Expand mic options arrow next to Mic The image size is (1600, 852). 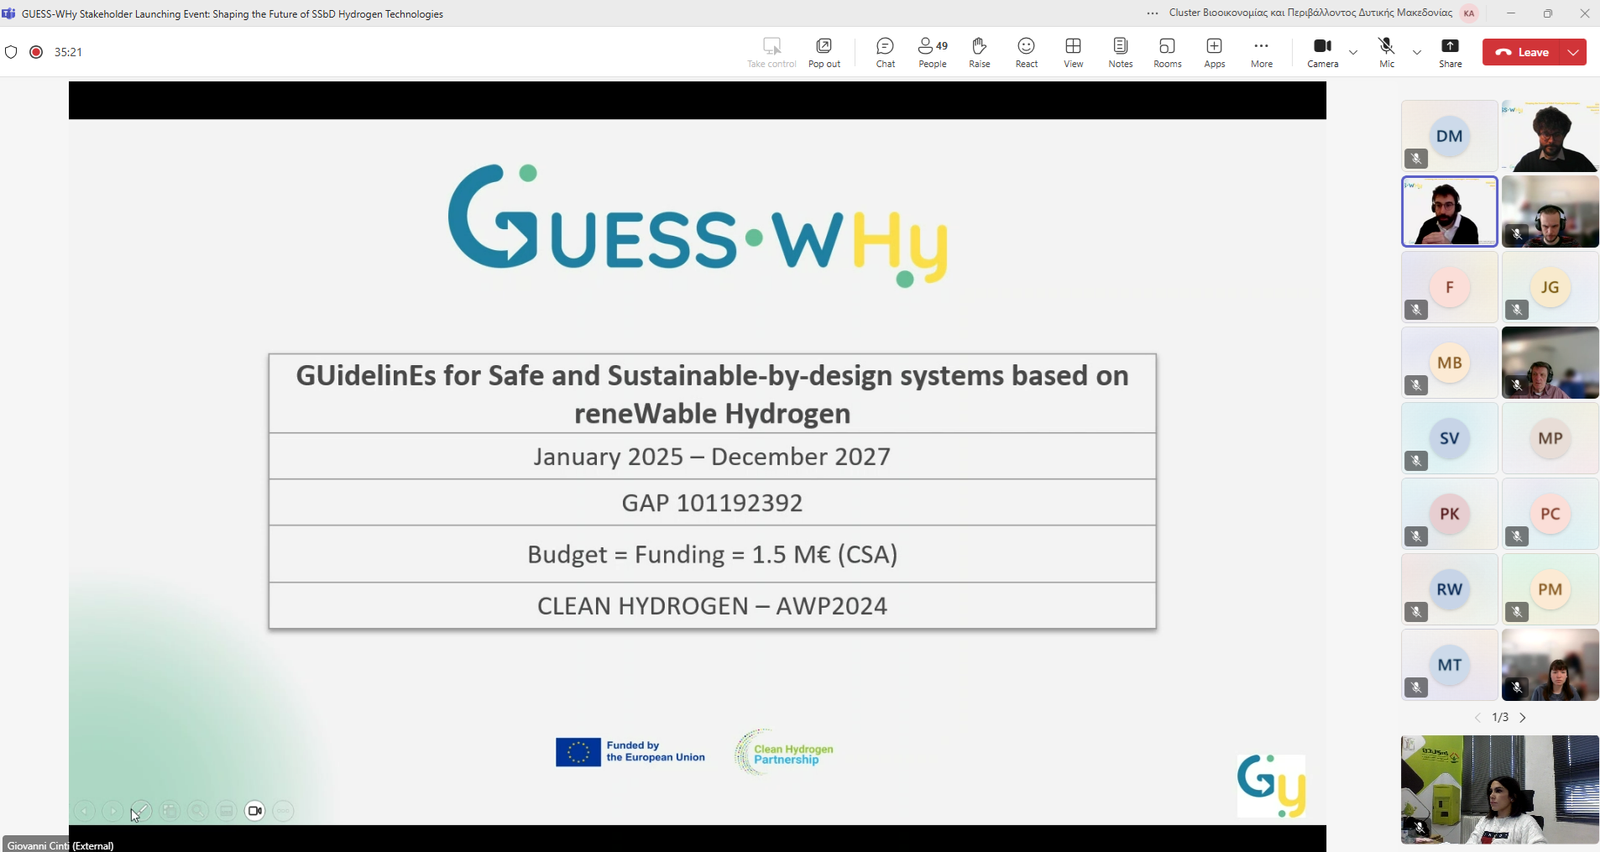click(1416, 52)
